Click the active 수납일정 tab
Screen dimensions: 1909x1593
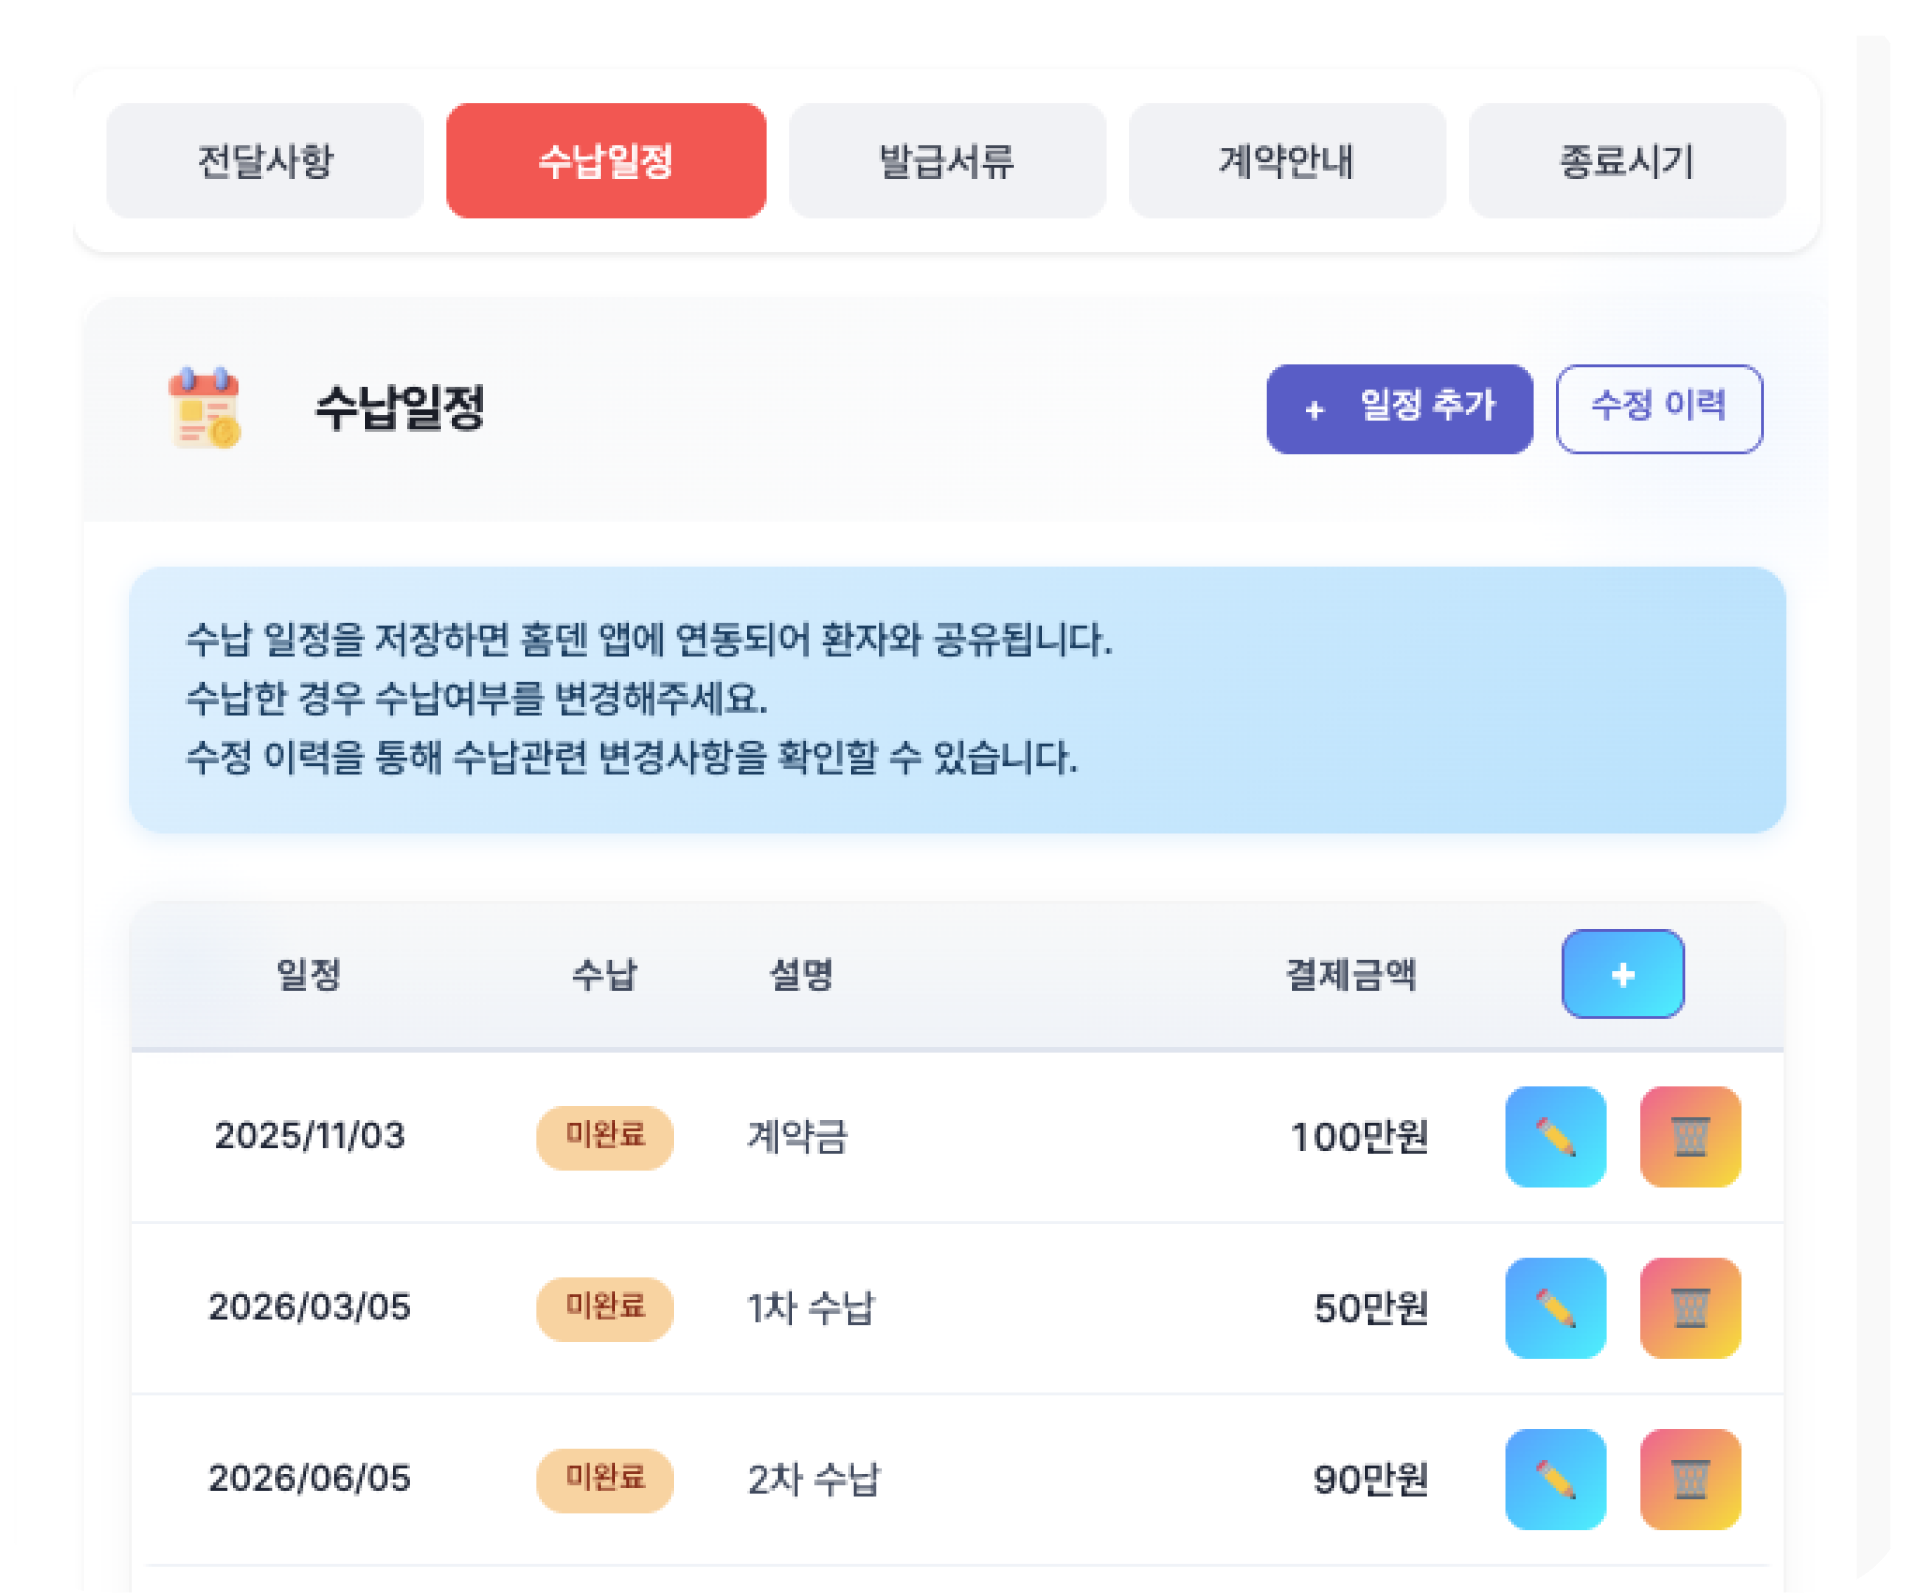tap(606, 161)
